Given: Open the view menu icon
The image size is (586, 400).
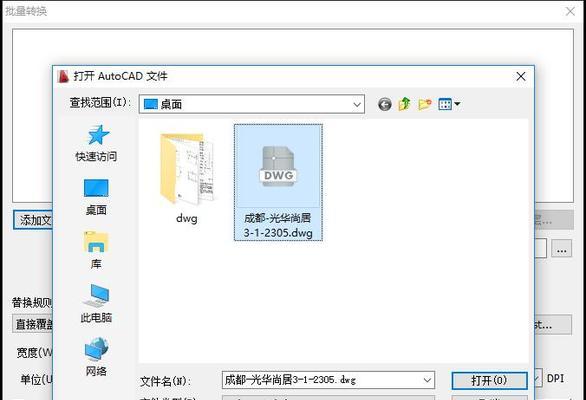Looking at the screenshot, I should [449, 104].
